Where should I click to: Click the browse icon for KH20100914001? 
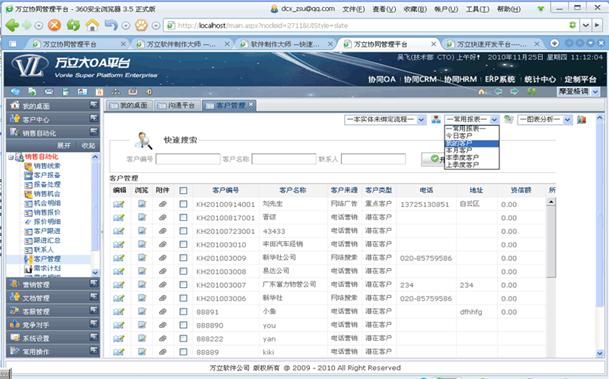tap(142, 204)
